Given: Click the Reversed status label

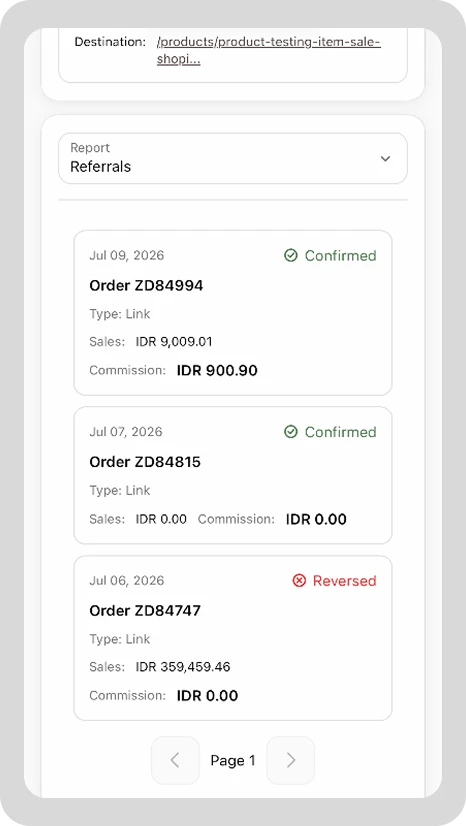Looking at the screenshot, I should [x=345, y=581].
